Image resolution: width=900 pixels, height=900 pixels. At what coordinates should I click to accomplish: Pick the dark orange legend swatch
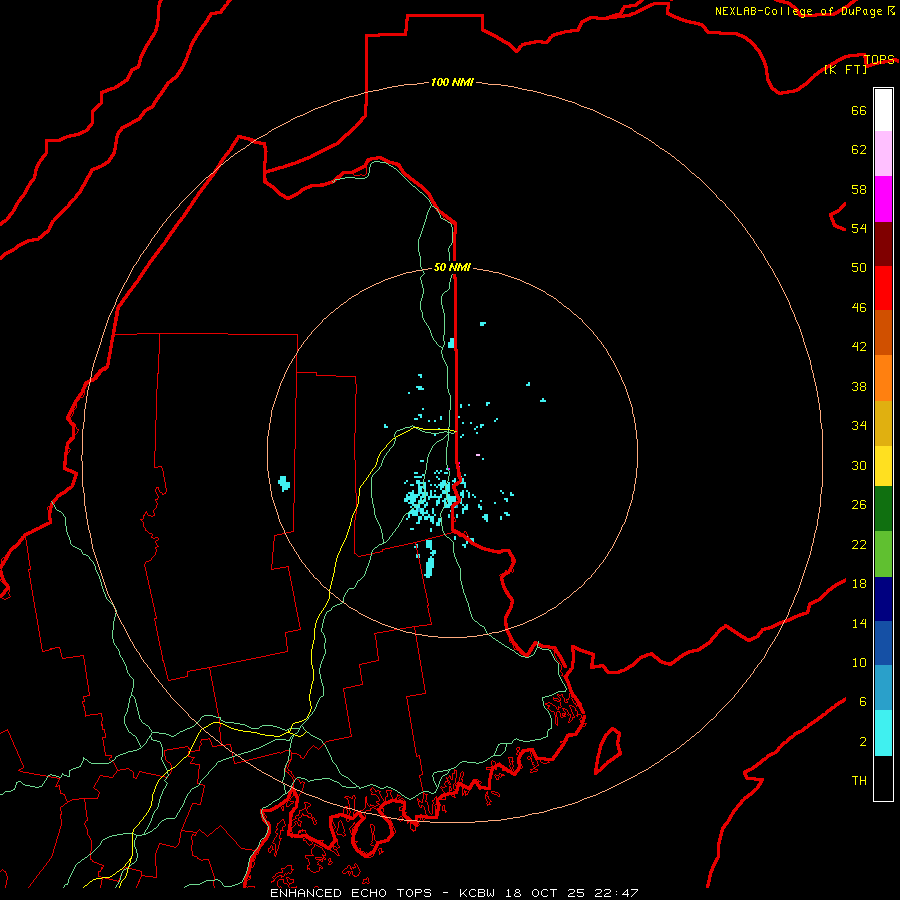(x=883, y=333)
